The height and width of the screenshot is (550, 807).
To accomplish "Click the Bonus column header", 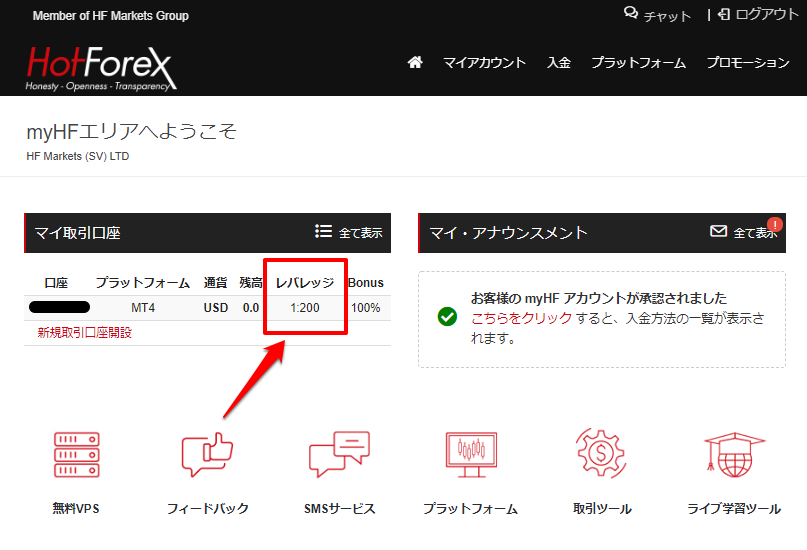I will pos(365,282).
